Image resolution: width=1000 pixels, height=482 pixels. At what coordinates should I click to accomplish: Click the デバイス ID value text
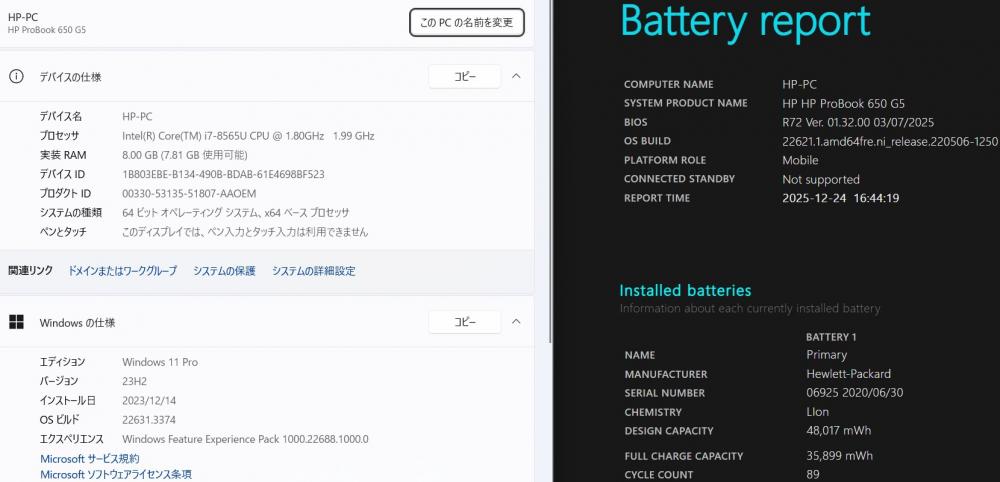pos(223,174)
